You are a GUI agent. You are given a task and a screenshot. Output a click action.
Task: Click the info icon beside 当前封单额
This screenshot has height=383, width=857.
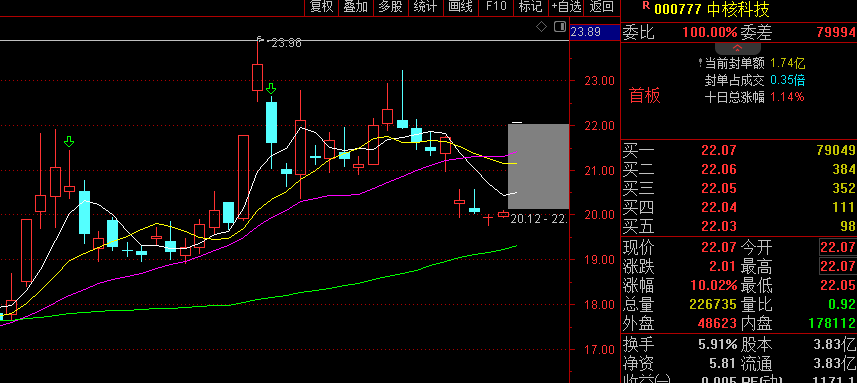coord(701,62)
